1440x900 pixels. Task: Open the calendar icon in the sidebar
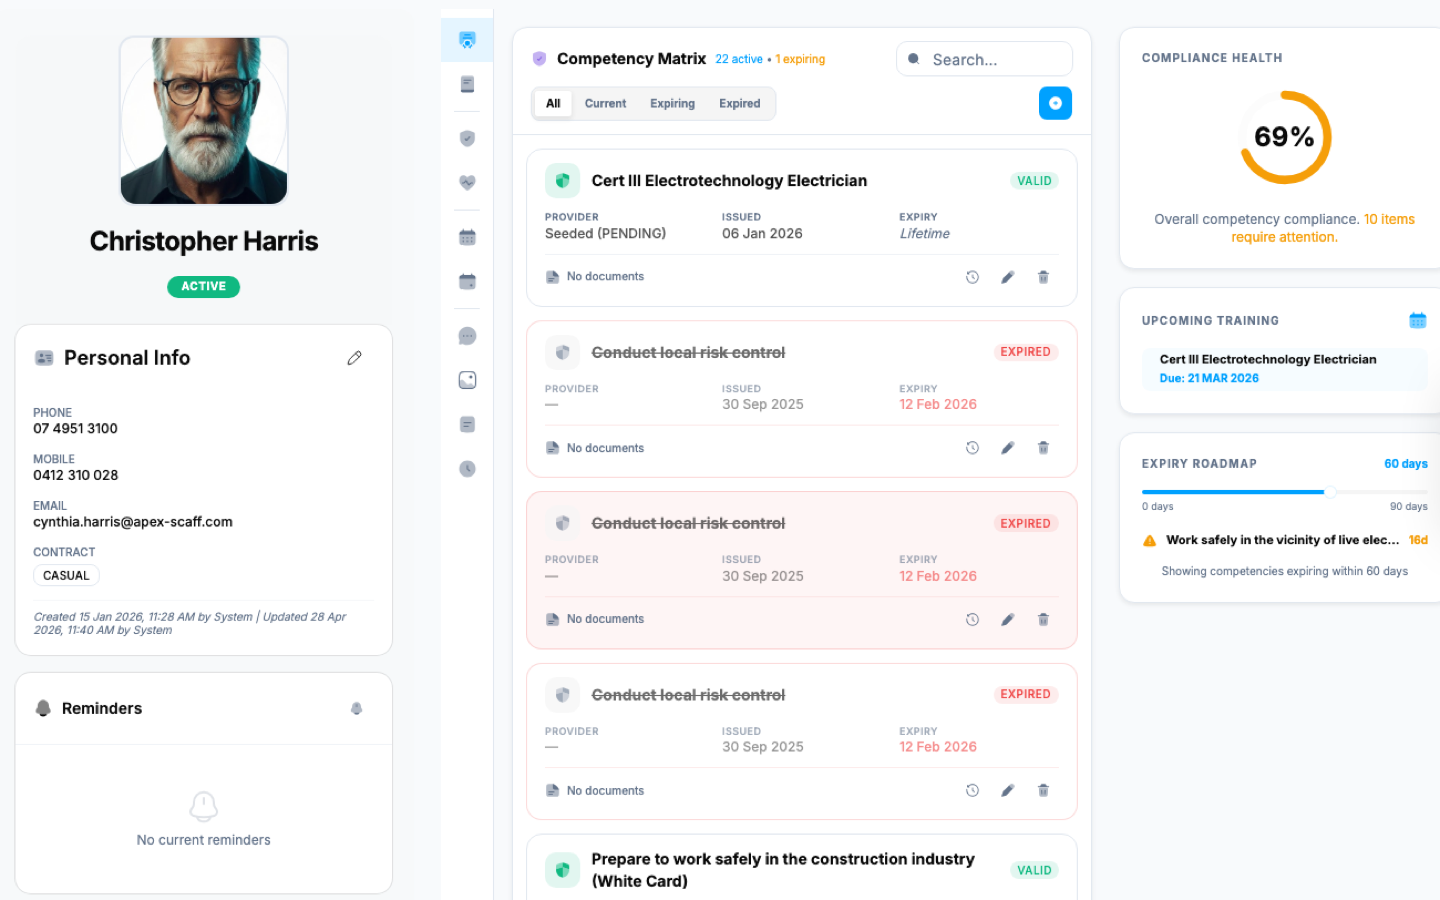(x=466, y=236)
